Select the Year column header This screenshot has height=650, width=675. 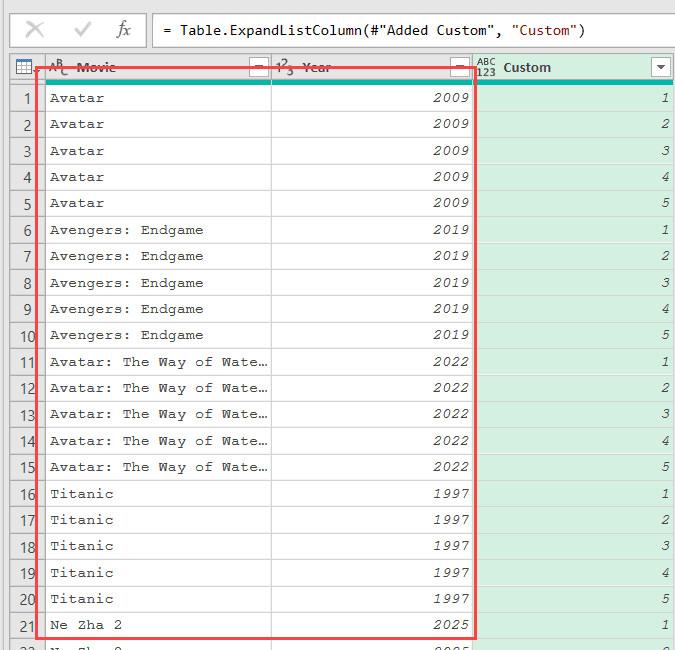click(360, 67)
